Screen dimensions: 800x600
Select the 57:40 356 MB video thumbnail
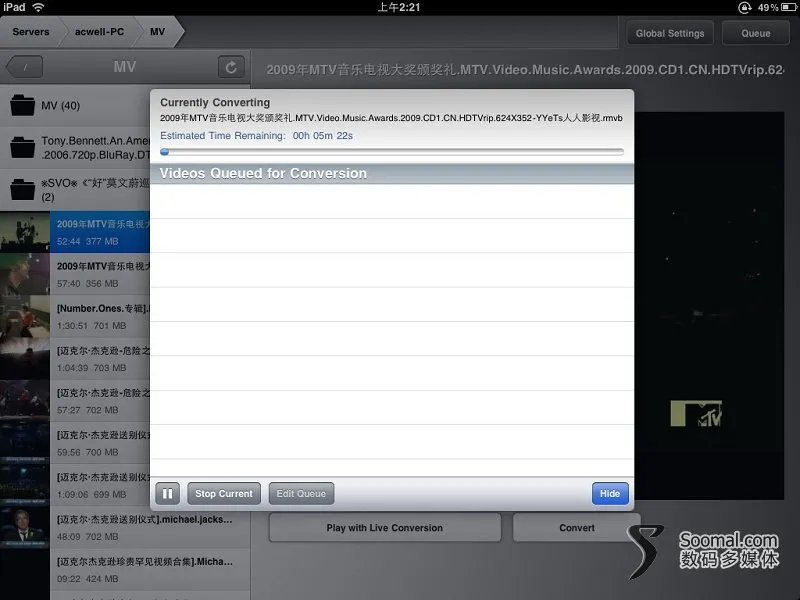(25, 274)
